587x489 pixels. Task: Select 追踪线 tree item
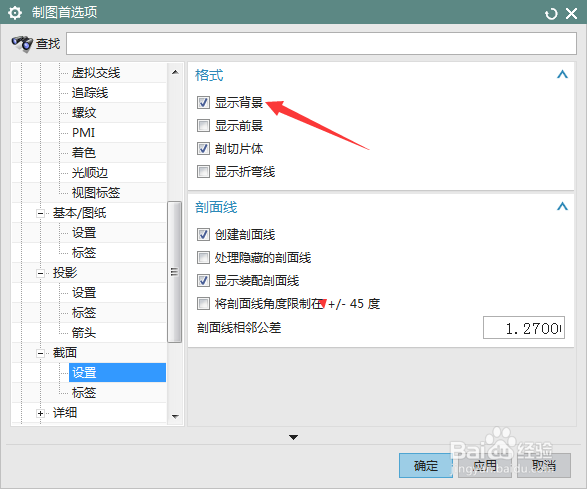pos(90,92)
